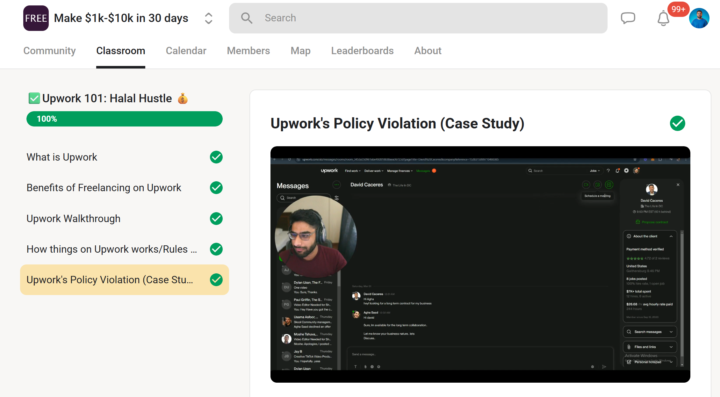This screenshot has width=720, height=397.
Task: Click the settings gear icon in video
Action: point(626,170)
